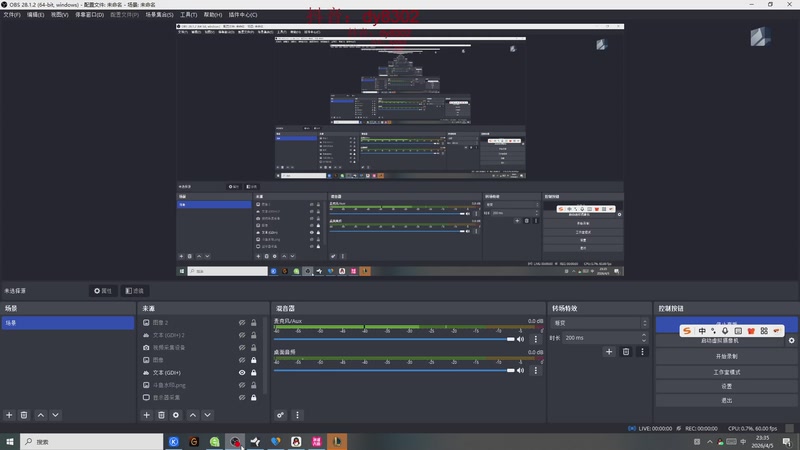This screenshot has height=450, width=800.
Task: Open the 停靠窗口(D) menu
Action: coord(89,15)
